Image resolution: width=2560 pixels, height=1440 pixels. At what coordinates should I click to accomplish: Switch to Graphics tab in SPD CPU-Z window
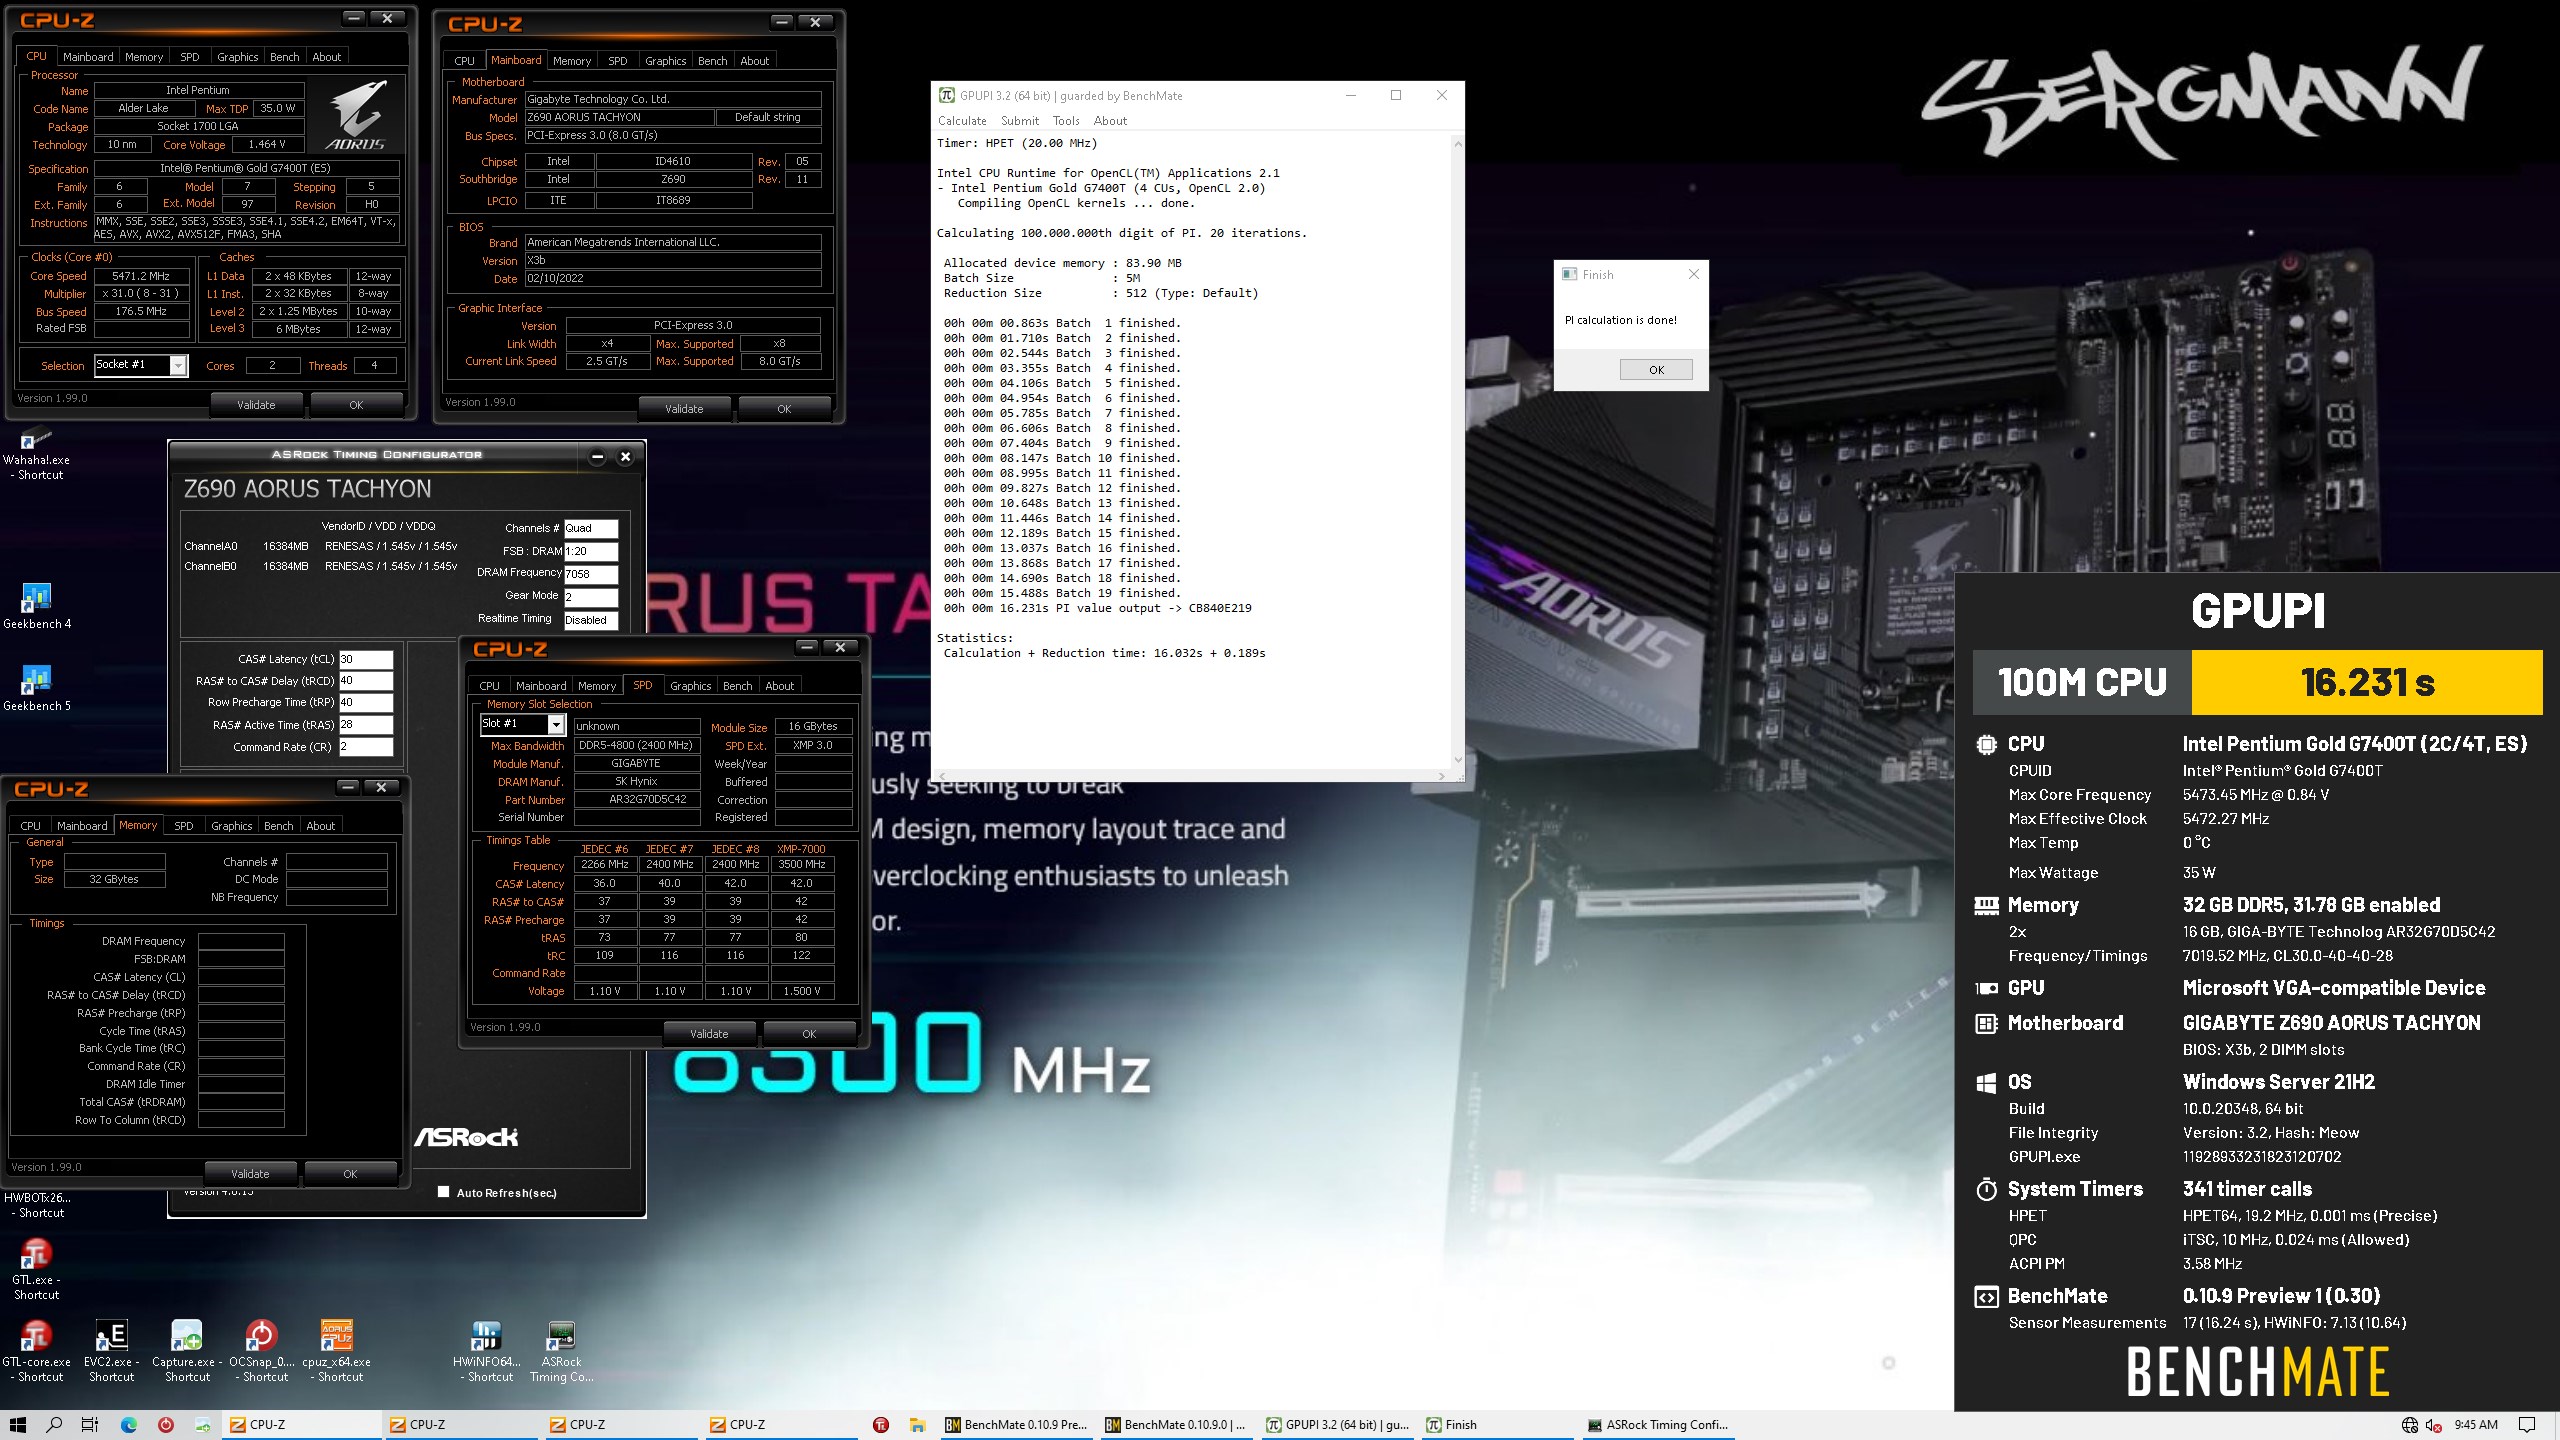click(x=690, y=686)
